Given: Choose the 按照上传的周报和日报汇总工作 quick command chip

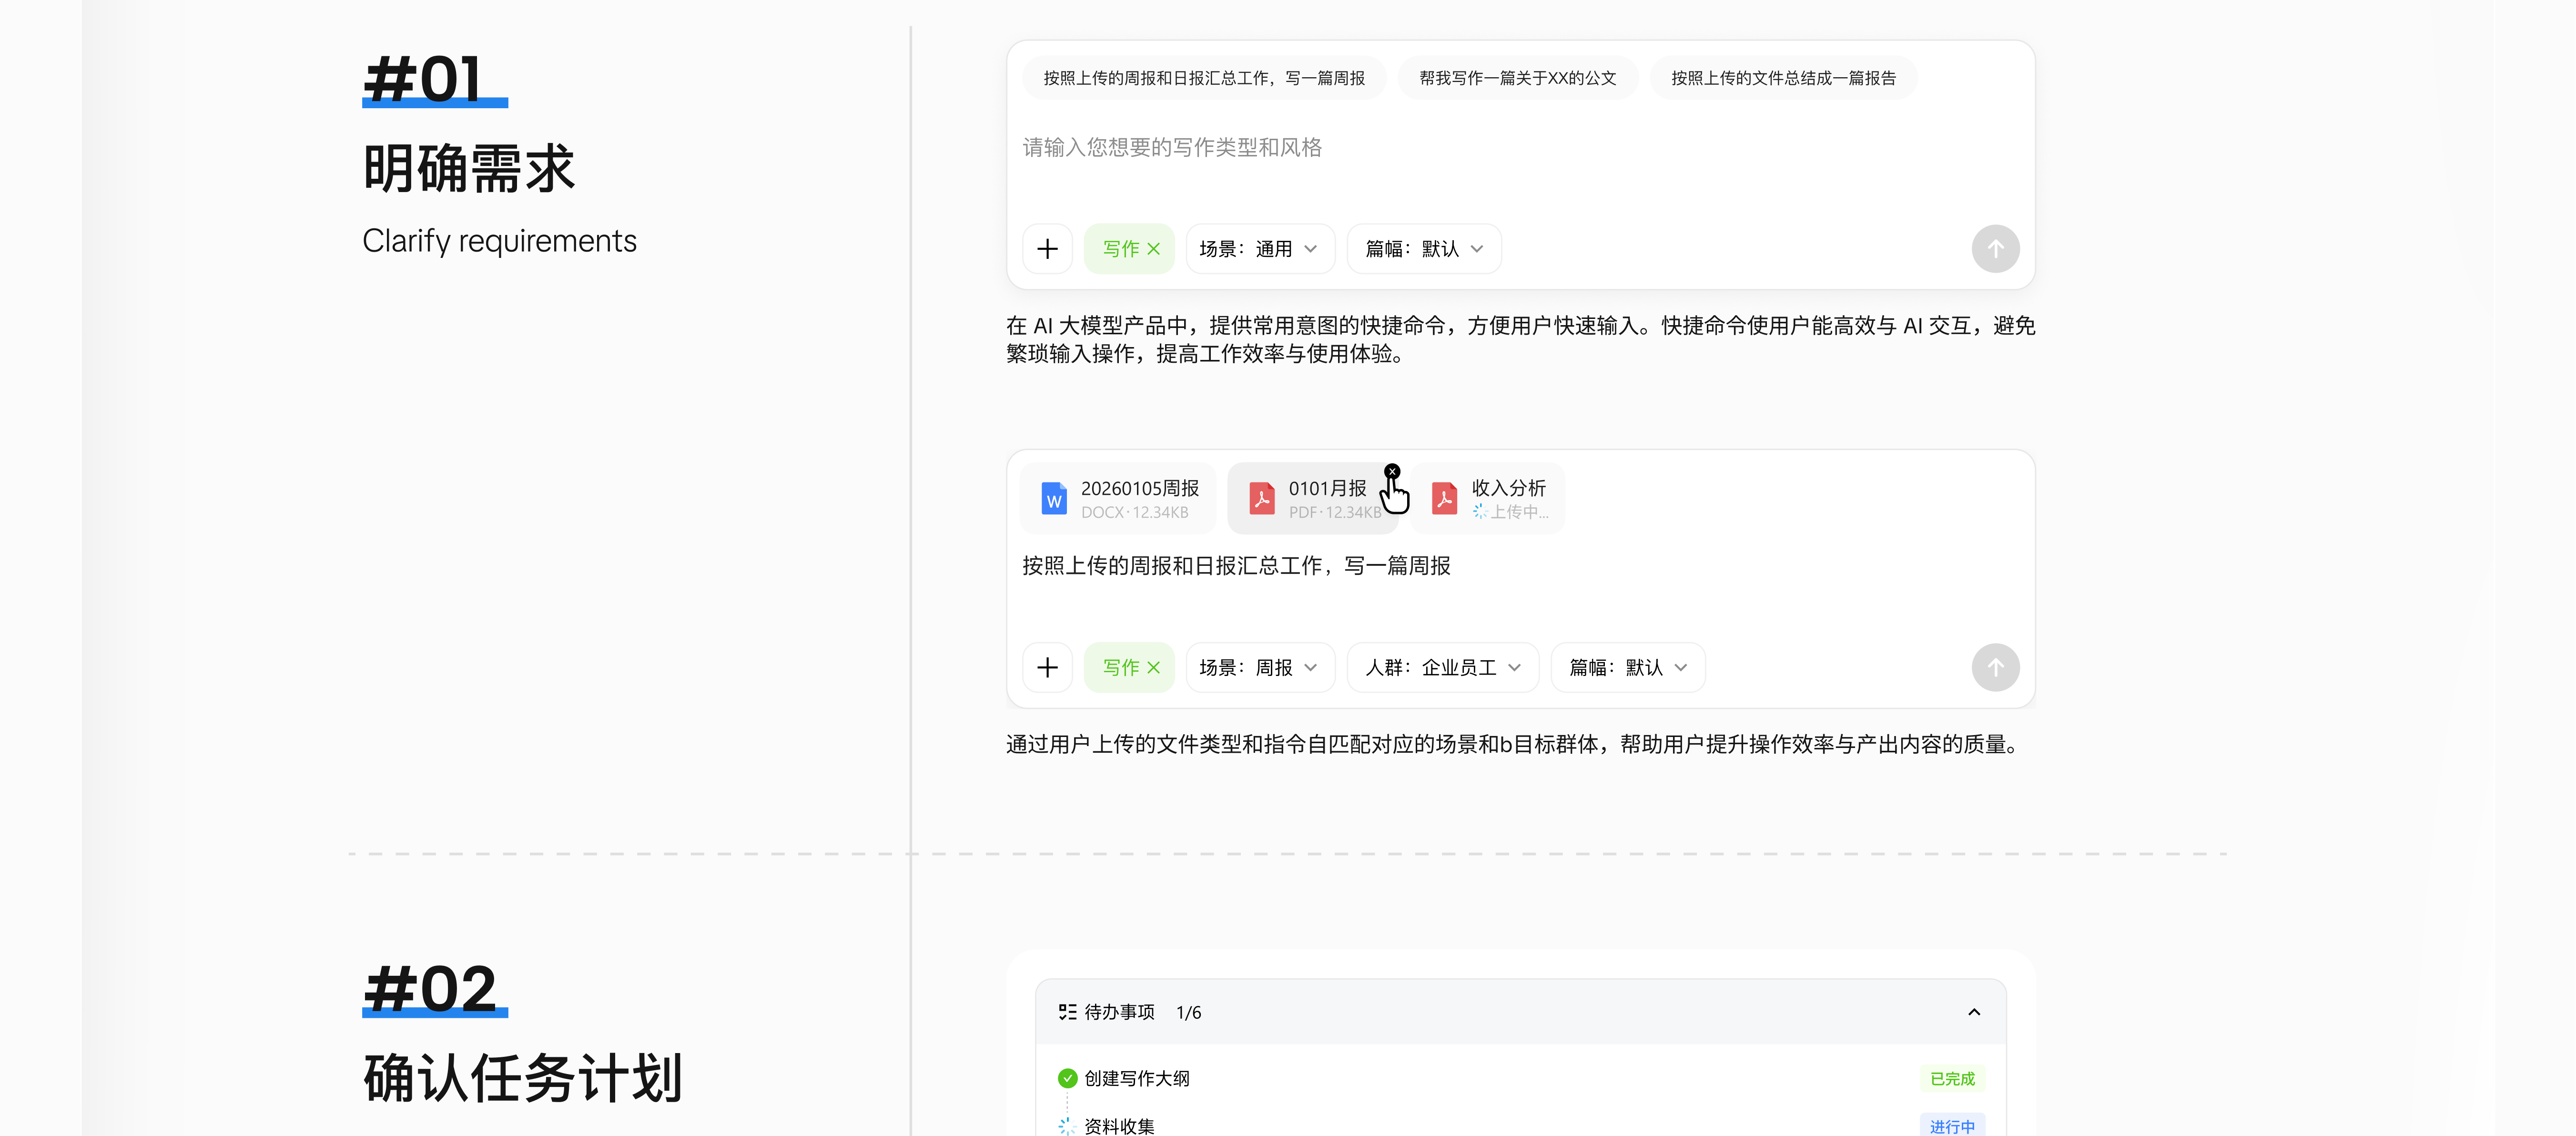Looking at the screenshot, I should pos(1204,78).
